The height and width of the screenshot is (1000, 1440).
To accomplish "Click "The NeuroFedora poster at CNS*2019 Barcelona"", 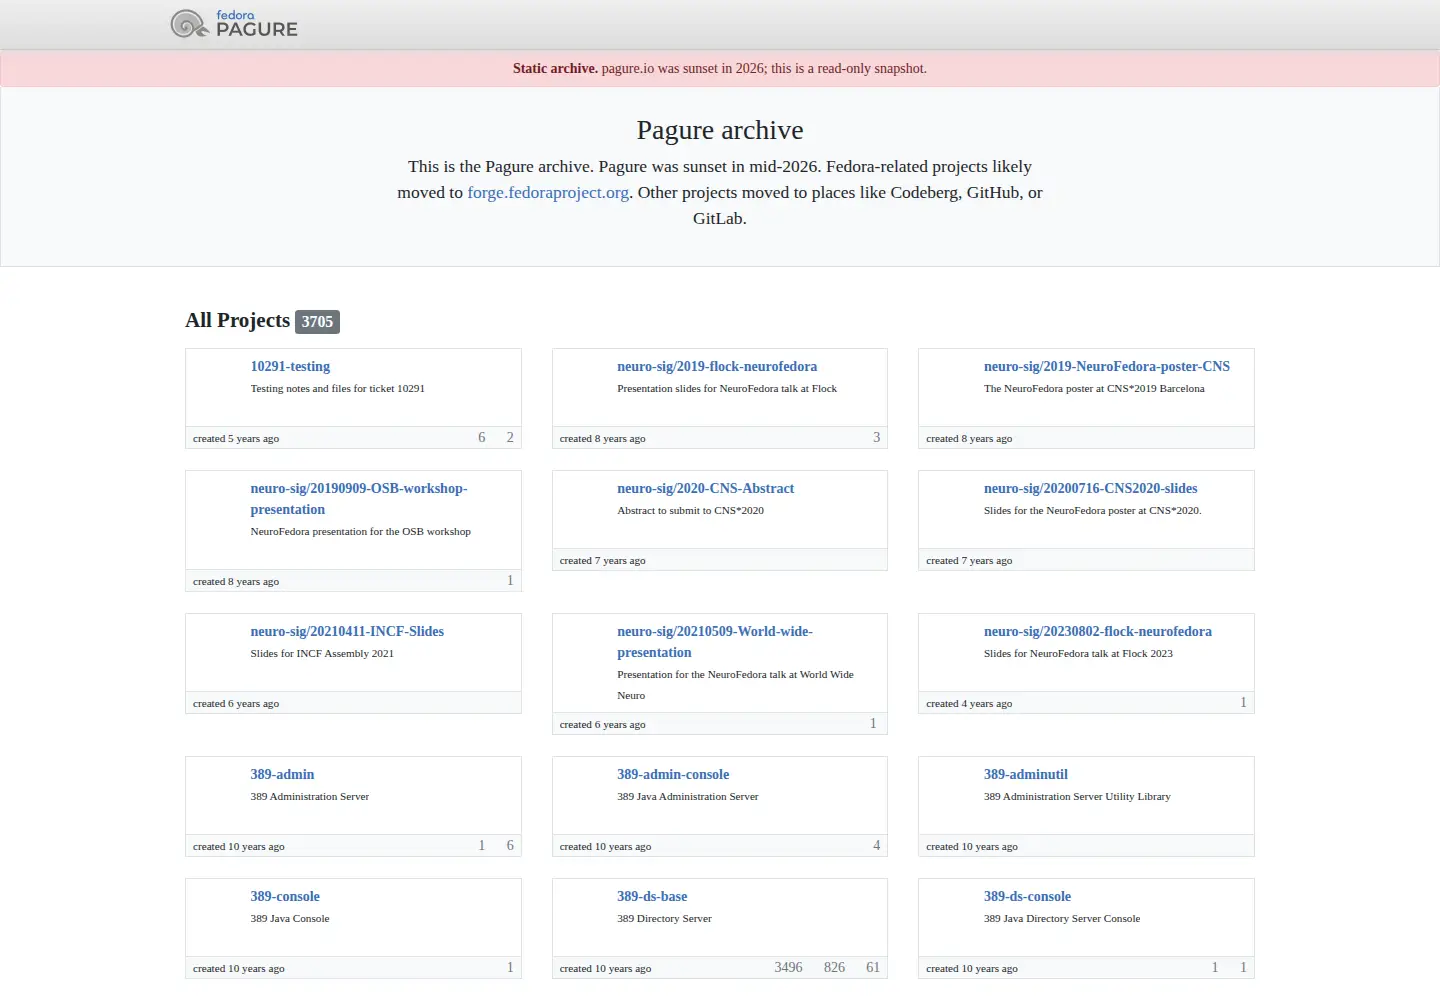I will coord(1094,389).
